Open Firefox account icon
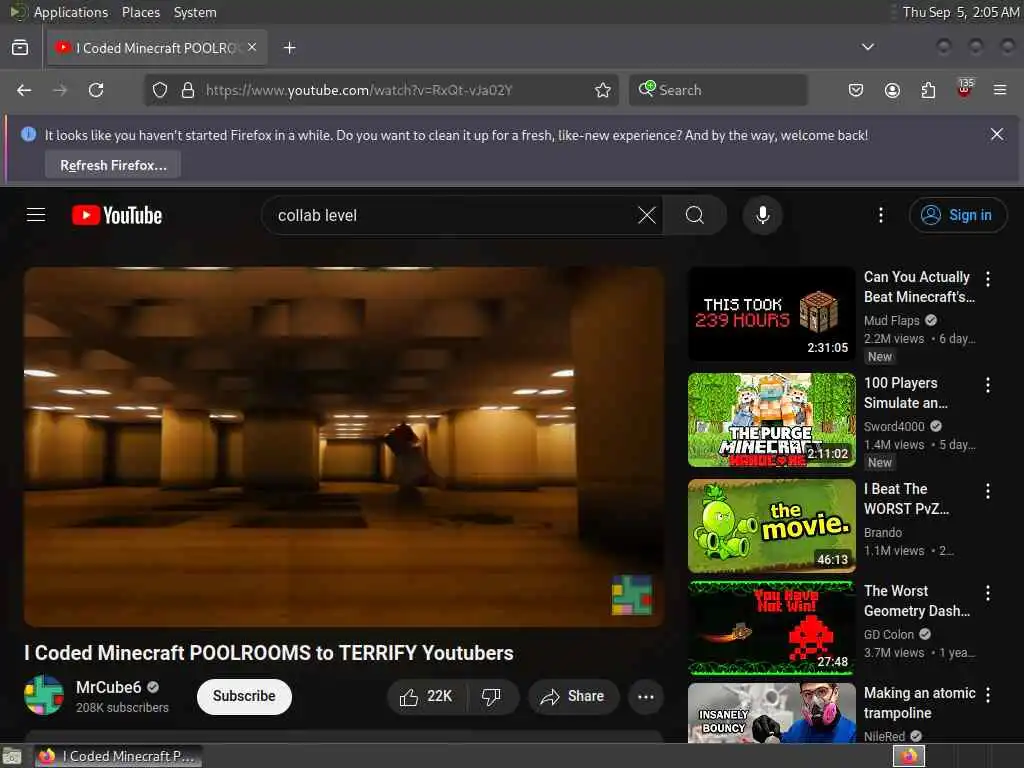The image size is (1024, 768). [892, 89]
